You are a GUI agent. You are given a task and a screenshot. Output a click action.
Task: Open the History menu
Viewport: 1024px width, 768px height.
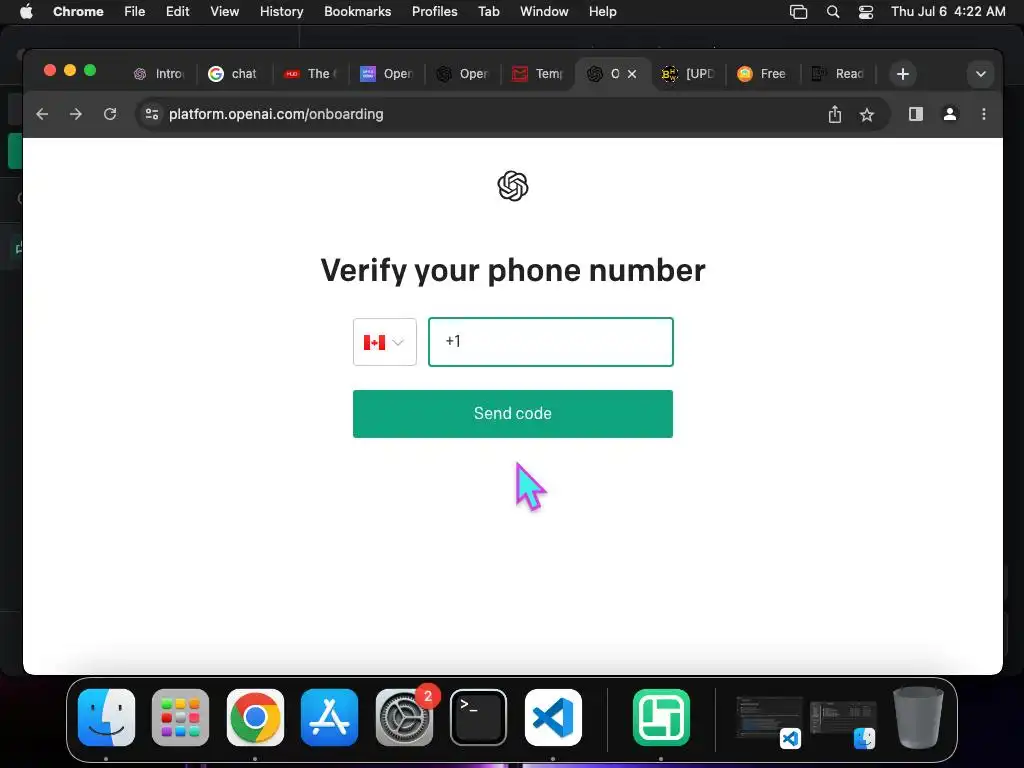tap(281, 12)
